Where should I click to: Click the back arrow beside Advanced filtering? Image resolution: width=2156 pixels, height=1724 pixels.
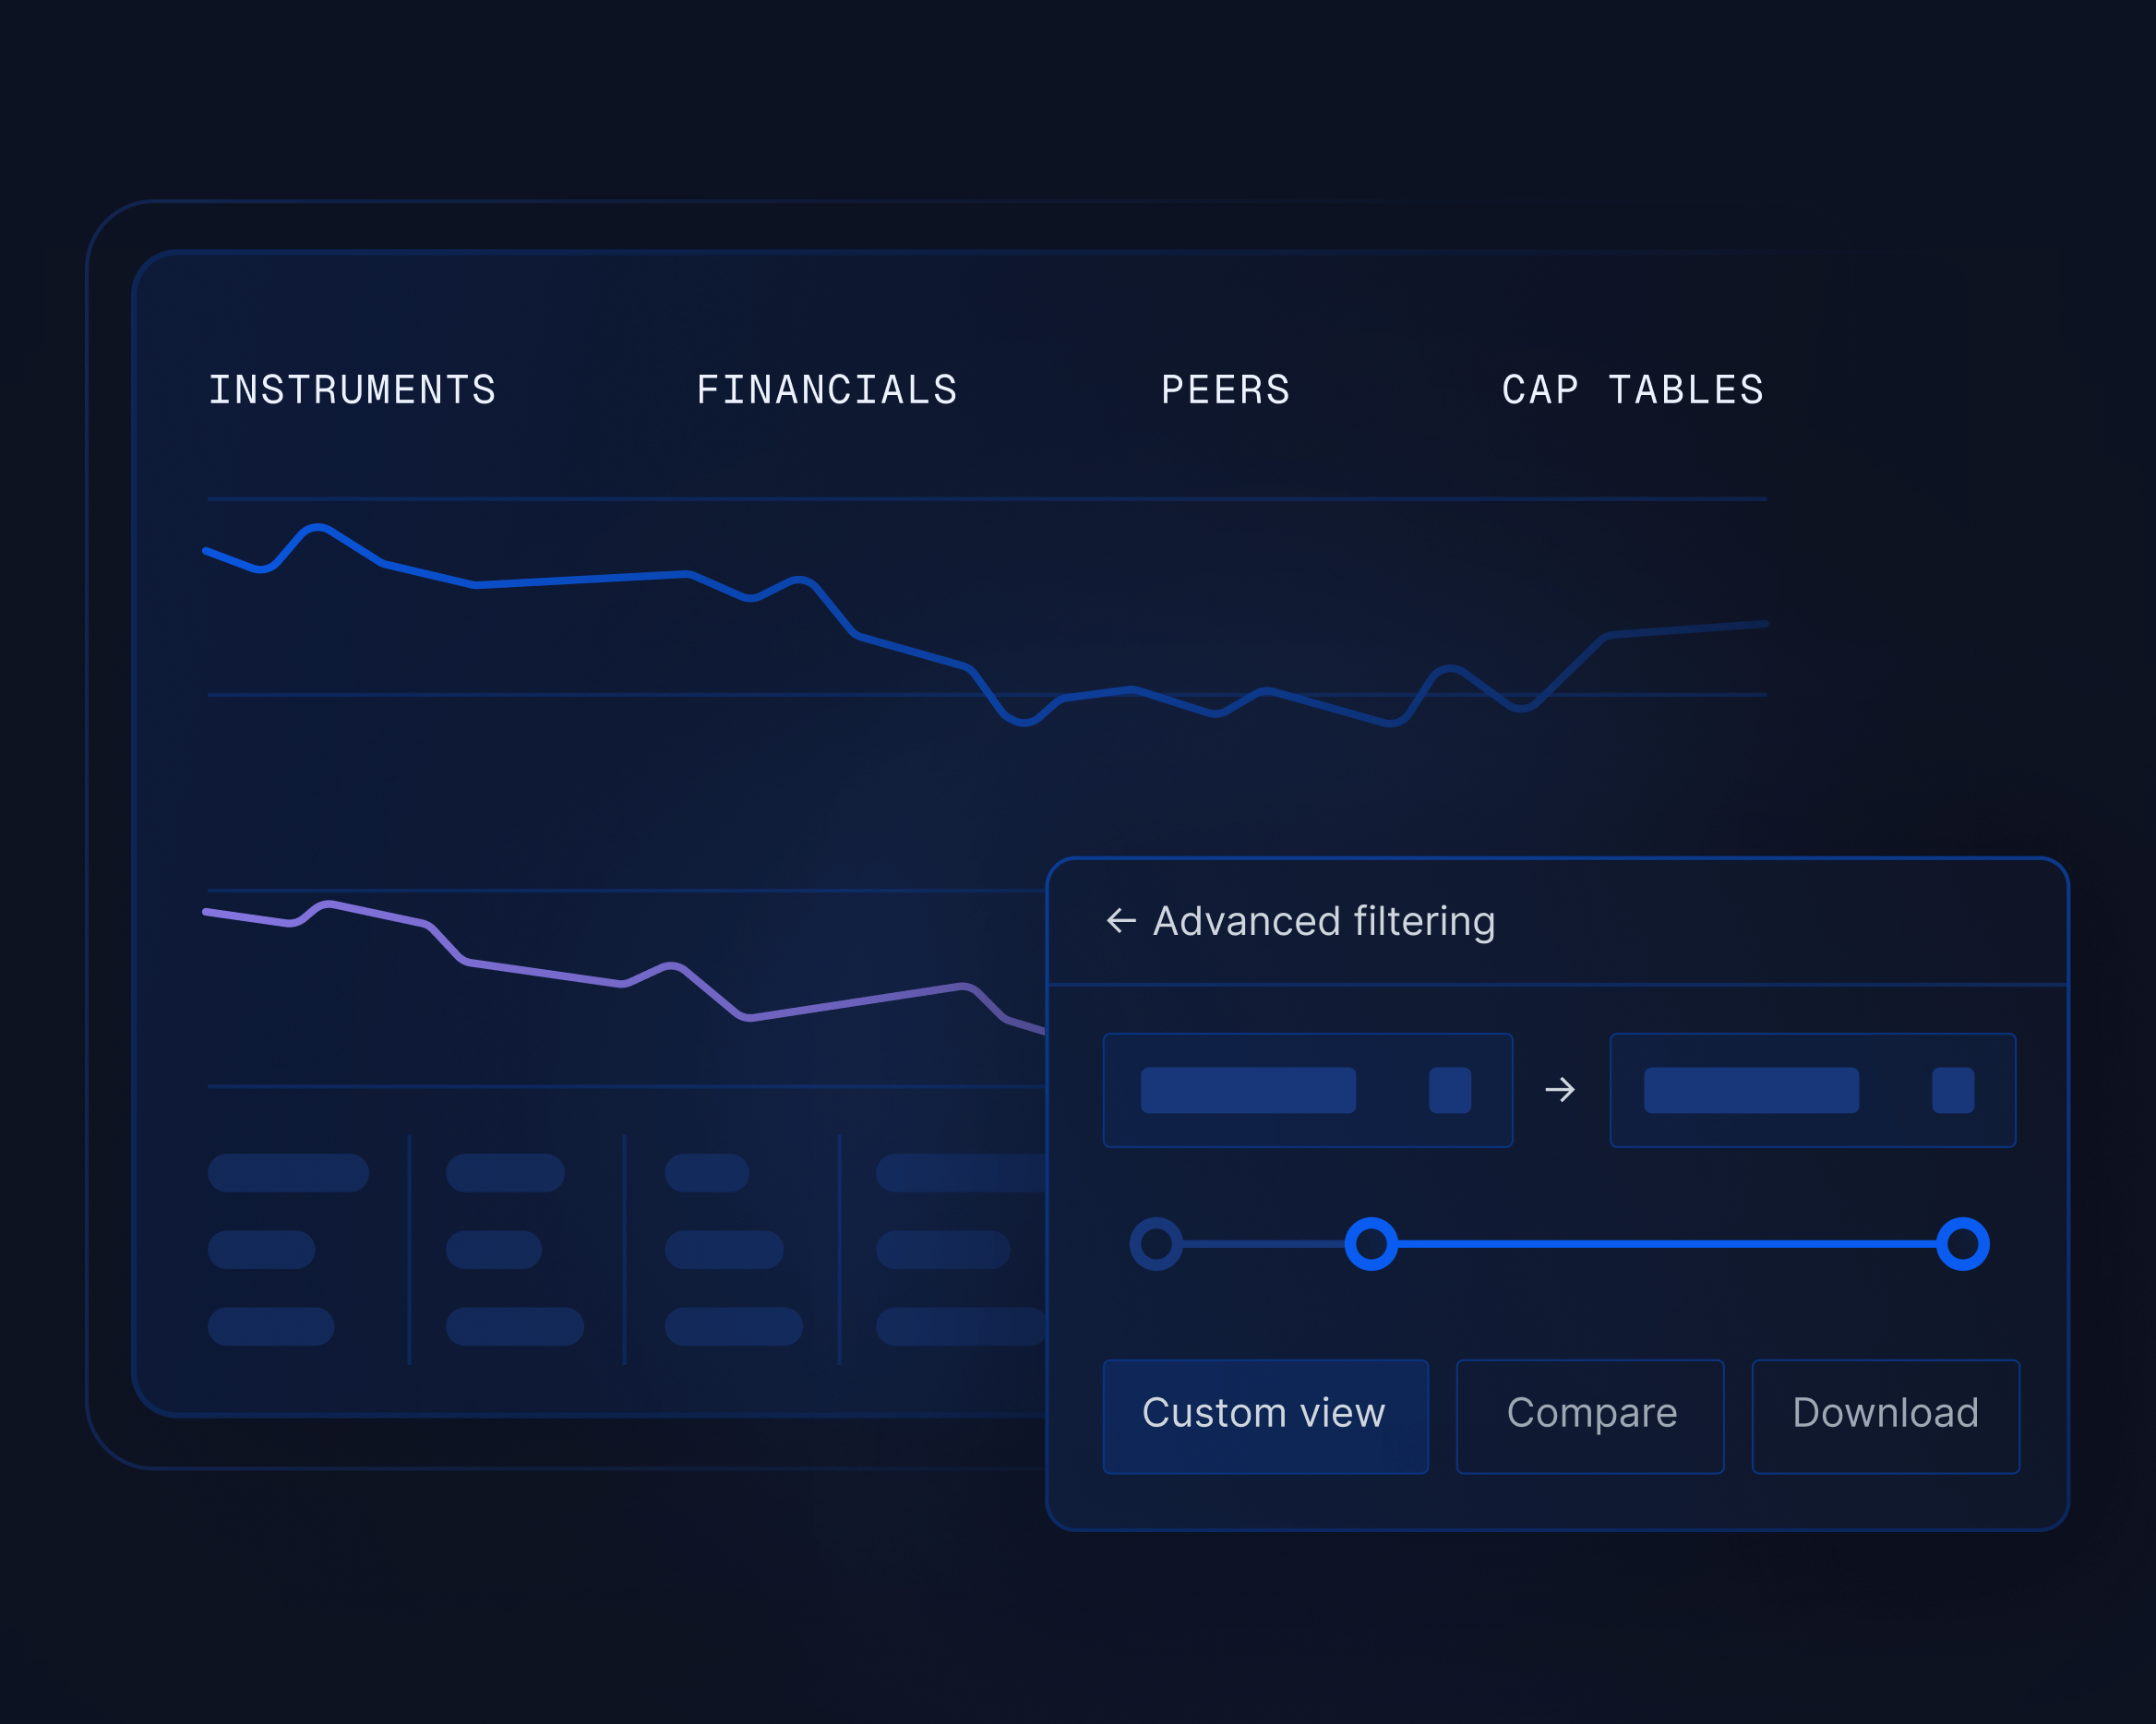pos(1121,921)
